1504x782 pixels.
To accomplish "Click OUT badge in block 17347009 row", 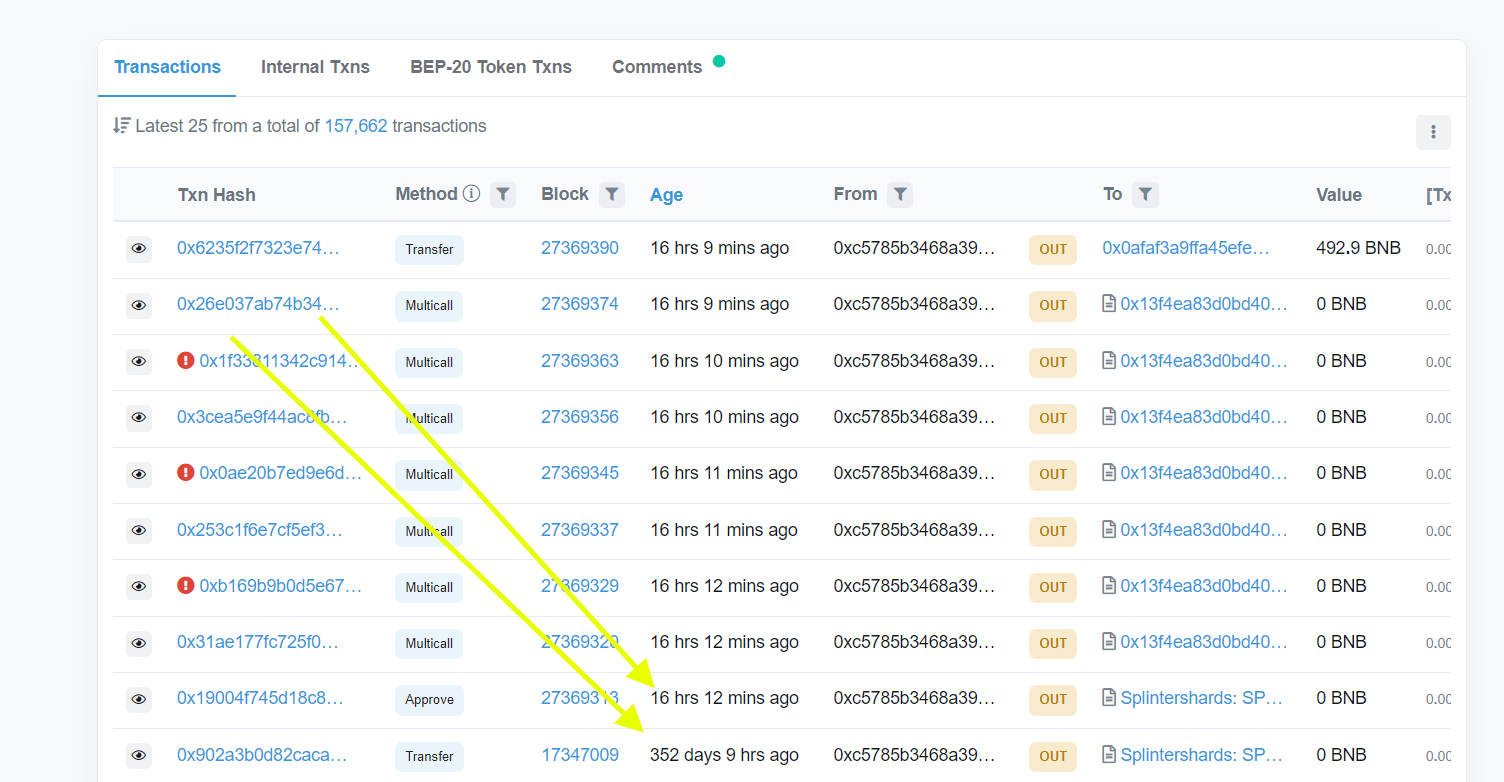I will coord(1053,756).
